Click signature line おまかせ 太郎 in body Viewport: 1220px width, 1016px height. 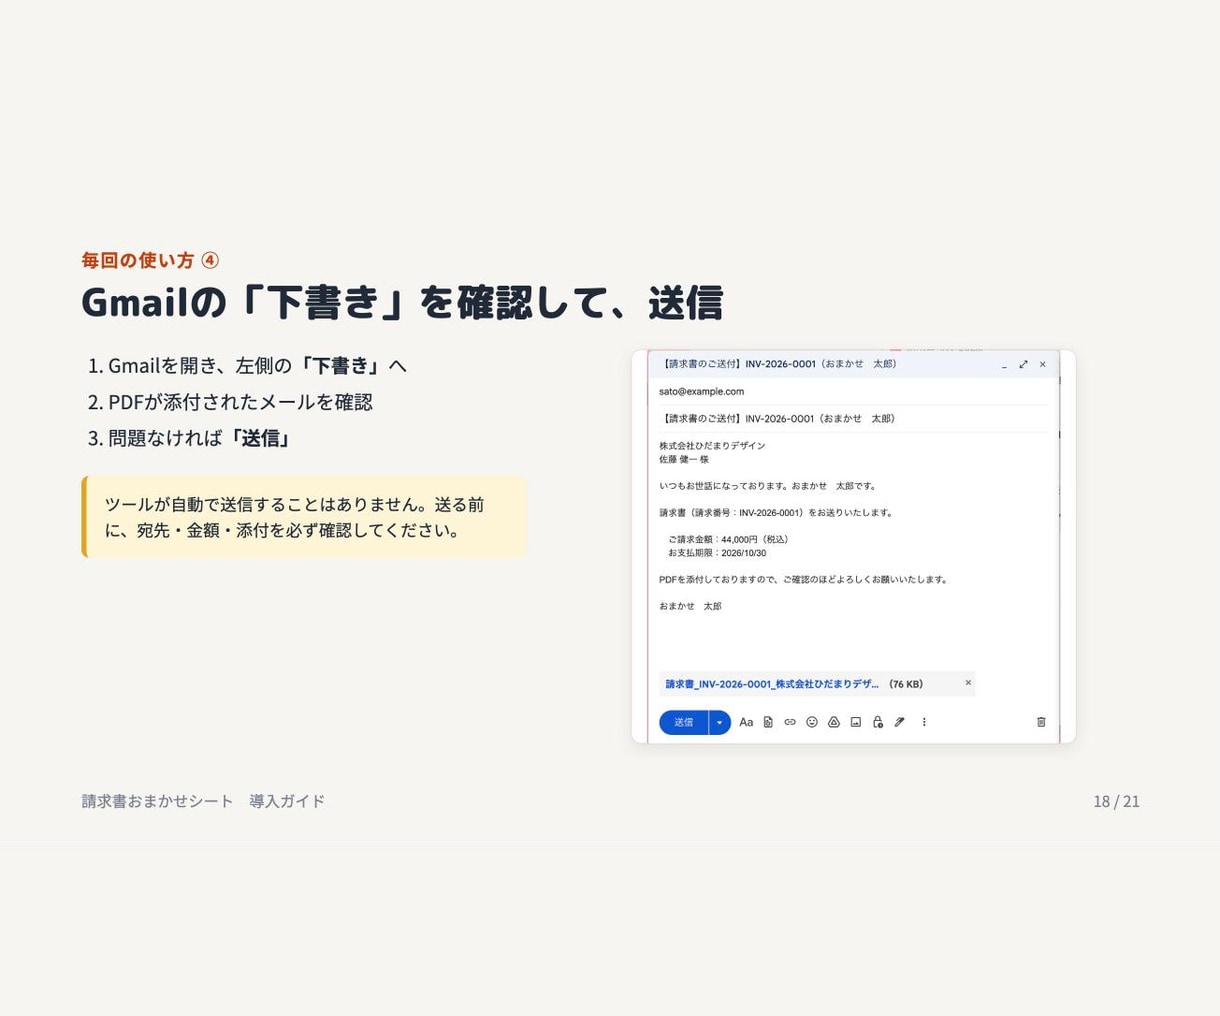690,606
